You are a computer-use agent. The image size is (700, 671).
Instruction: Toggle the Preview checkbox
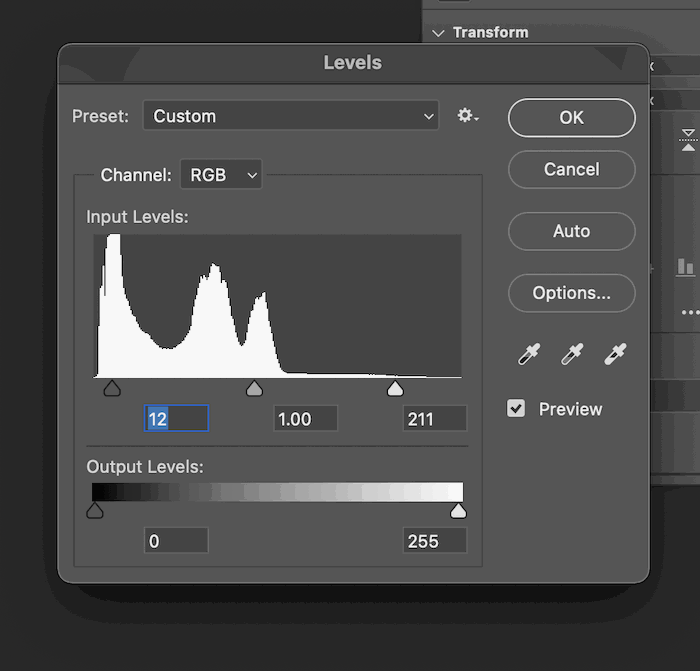tap(516, 409)
